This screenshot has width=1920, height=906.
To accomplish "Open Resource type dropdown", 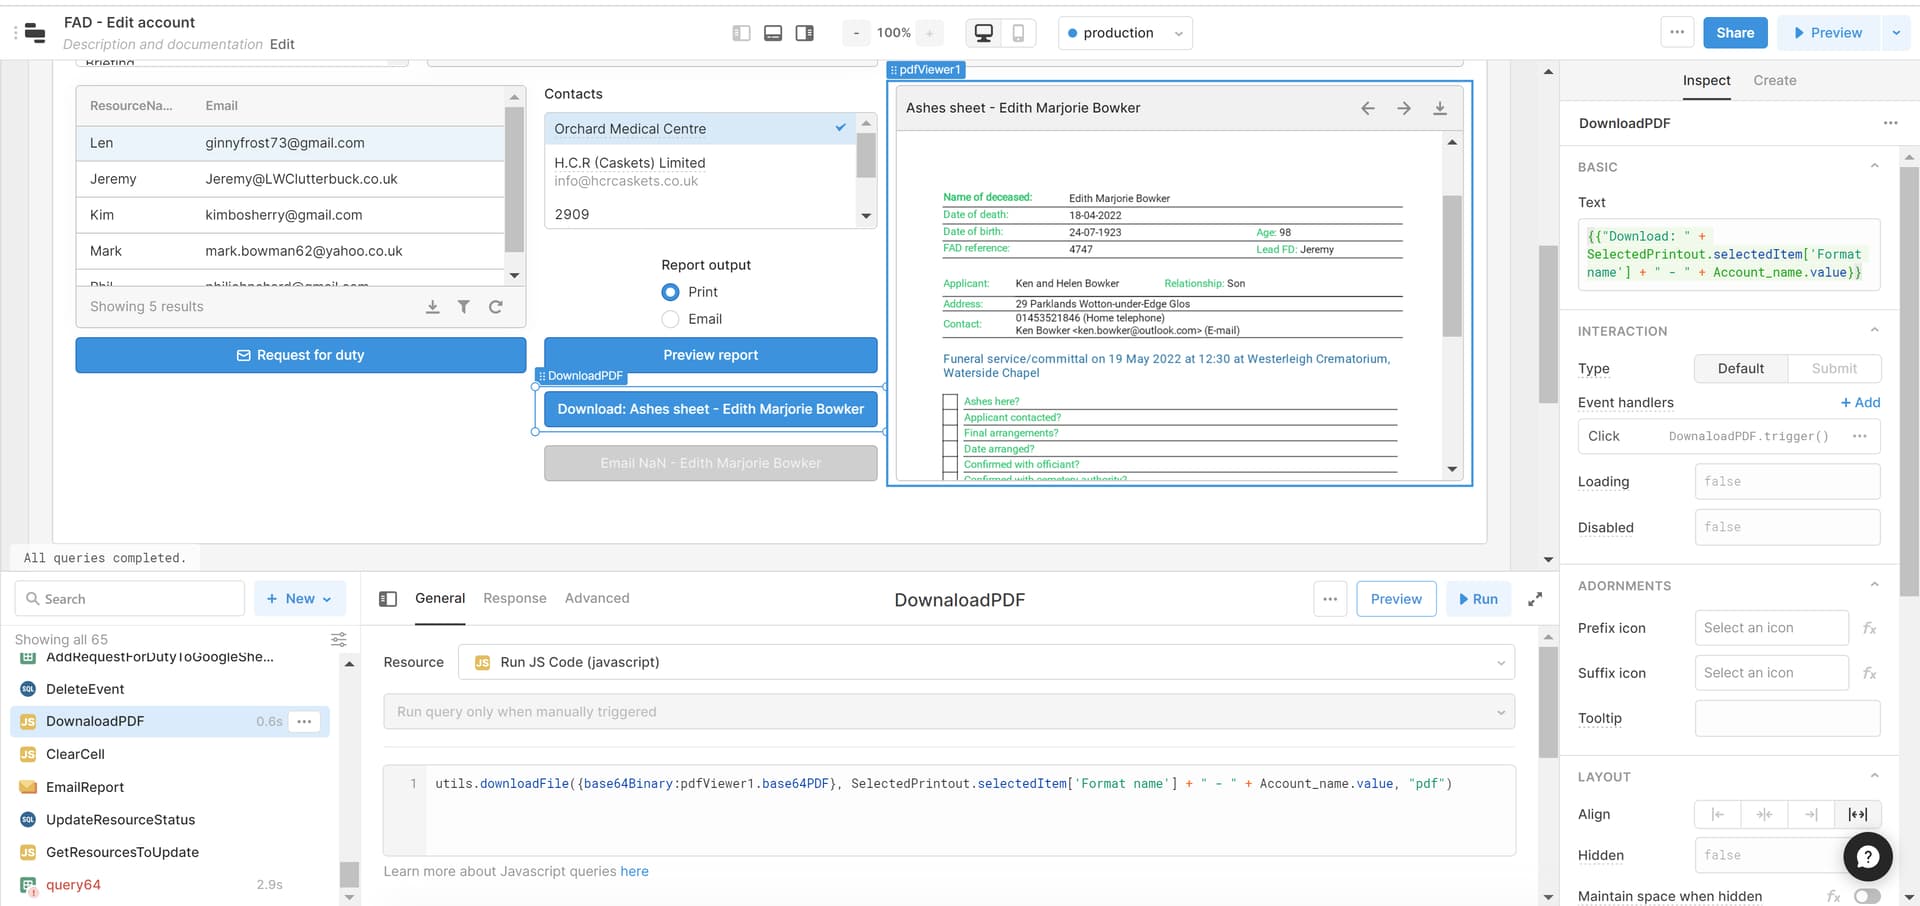I will [x=986, y=662].
